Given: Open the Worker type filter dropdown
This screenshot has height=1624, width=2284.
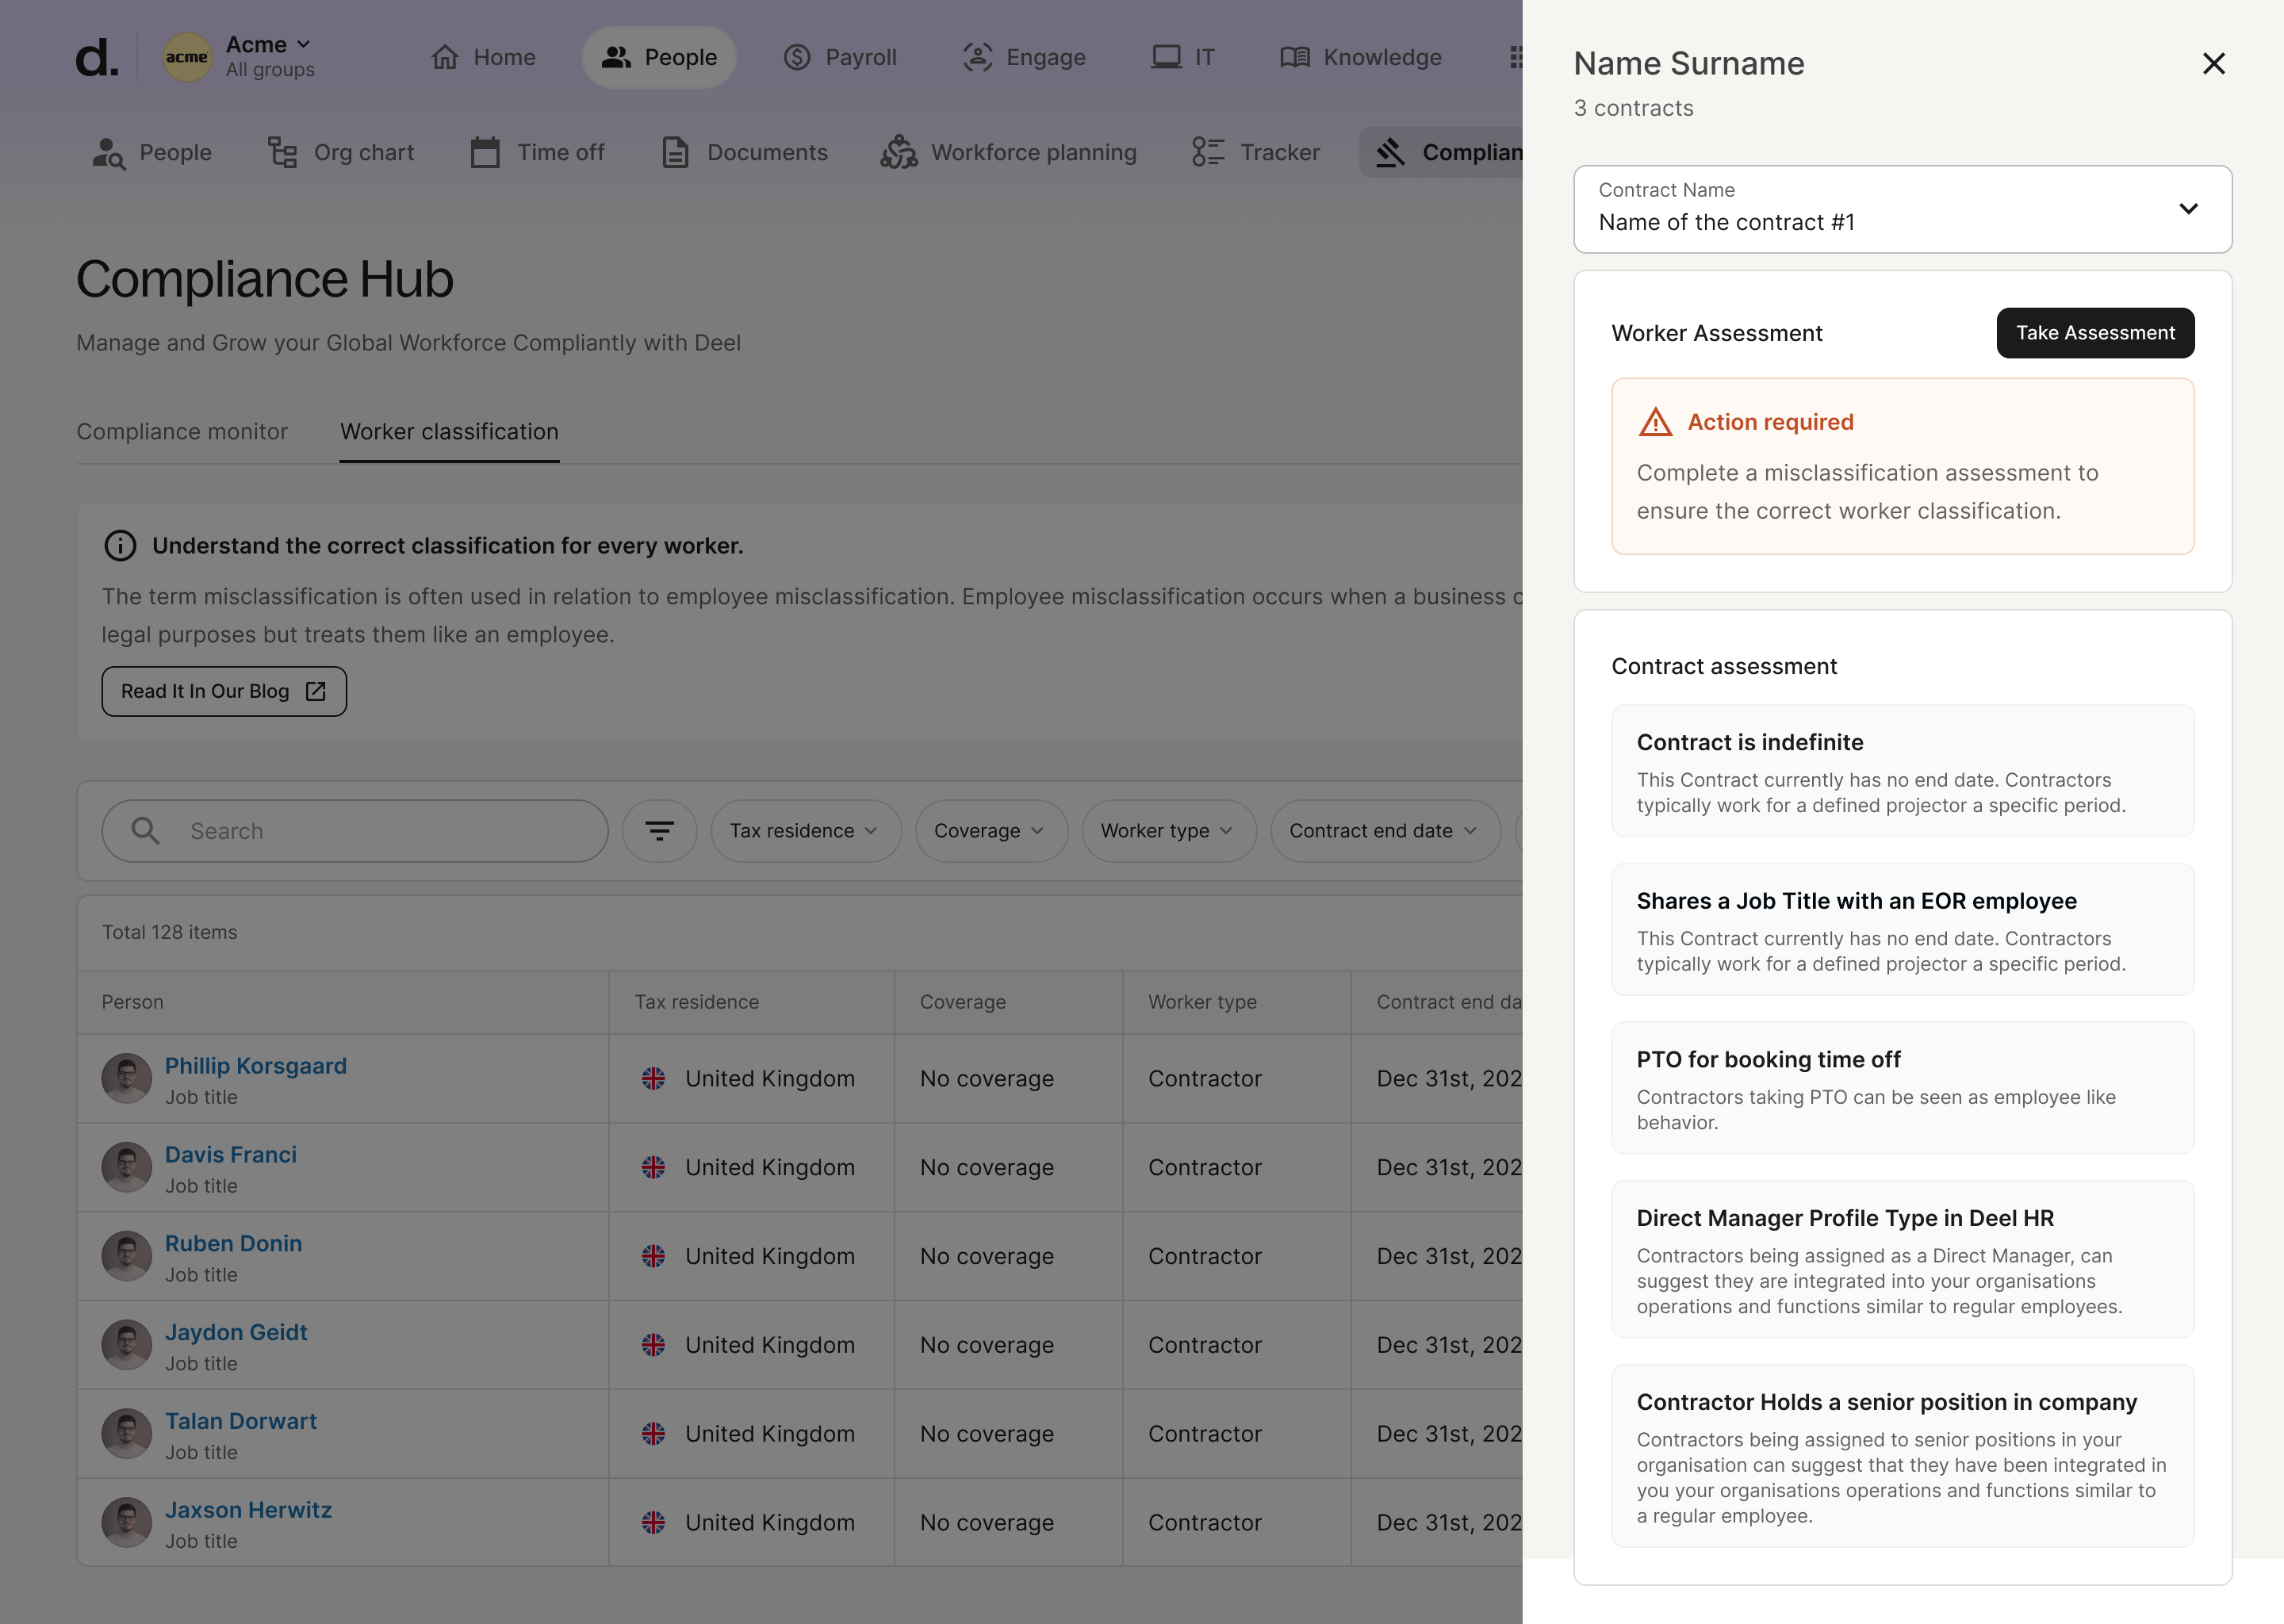Looking at the screenshot, I should 1168,831.
